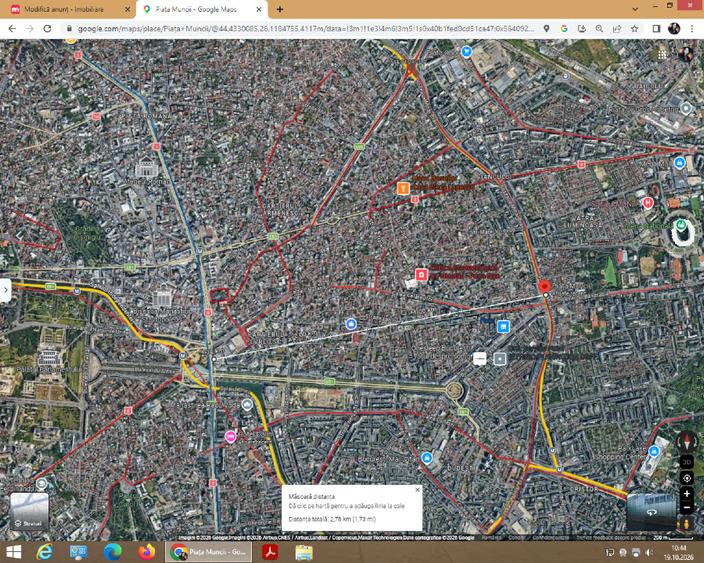This screenshot has width=704, height=563.
Task: Open the Chrome side panel
Action: pos(656,29)
